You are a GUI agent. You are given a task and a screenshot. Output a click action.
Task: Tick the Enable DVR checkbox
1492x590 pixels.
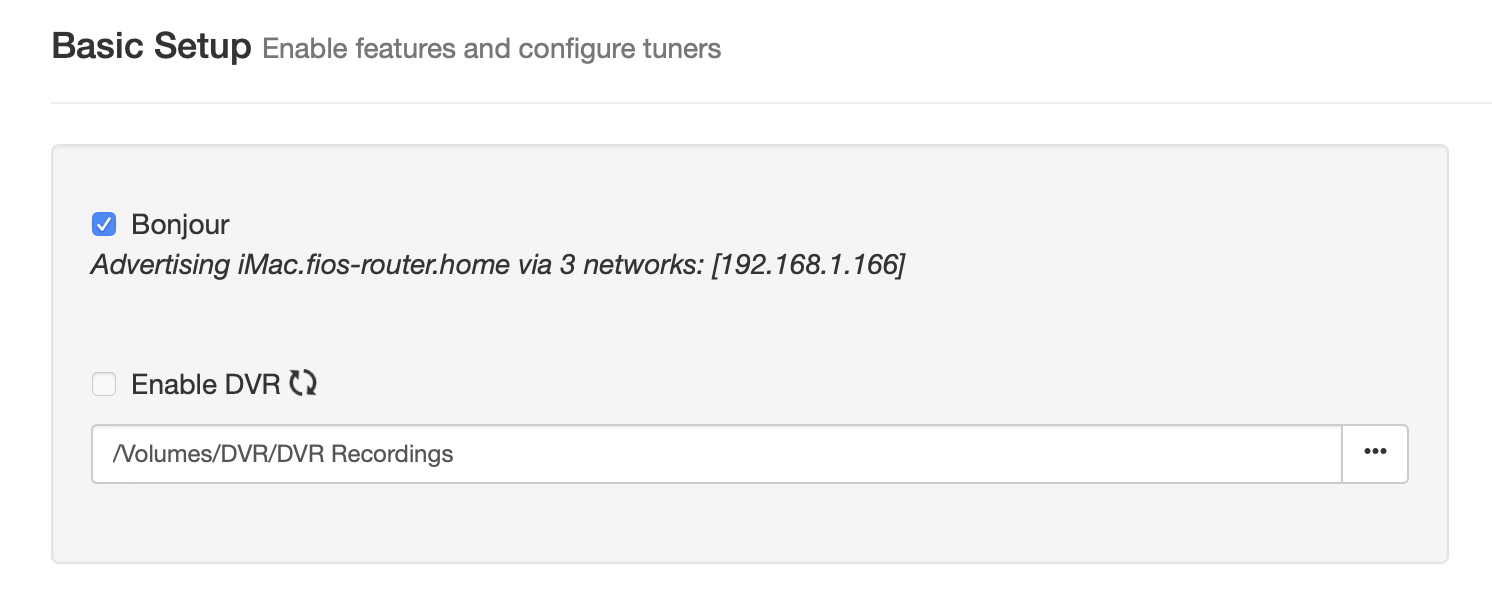click(104, 384)
